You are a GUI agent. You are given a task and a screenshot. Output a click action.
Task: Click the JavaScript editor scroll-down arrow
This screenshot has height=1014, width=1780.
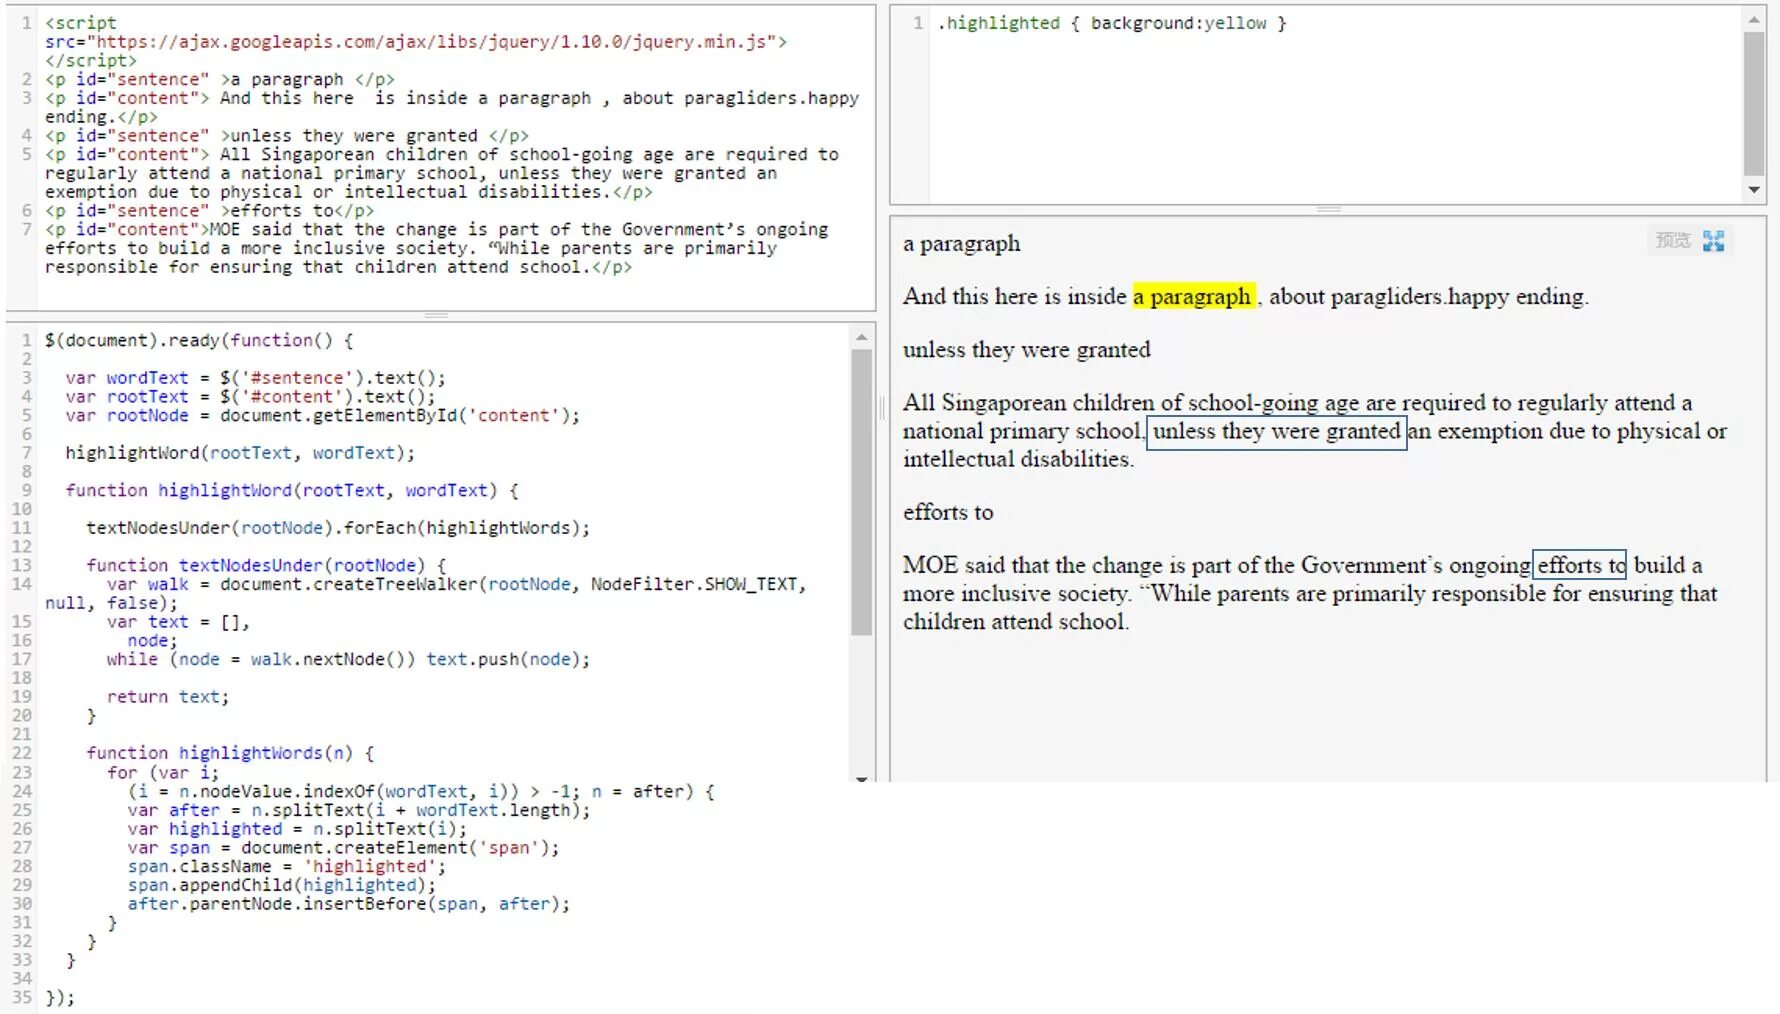coord(861,778)
